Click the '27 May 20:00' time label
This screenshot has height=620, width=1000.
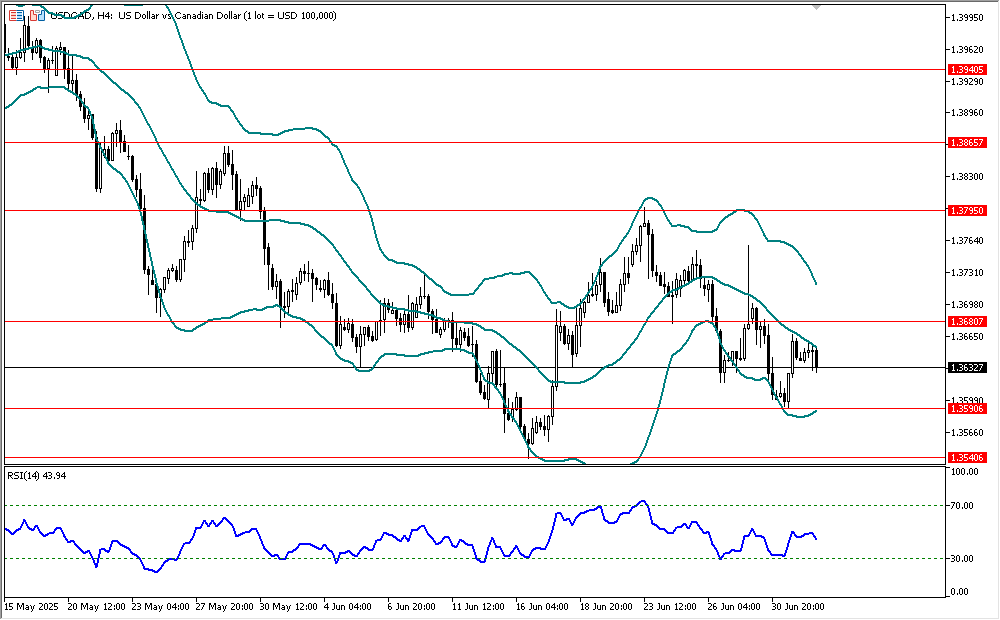tap(224, 606)
